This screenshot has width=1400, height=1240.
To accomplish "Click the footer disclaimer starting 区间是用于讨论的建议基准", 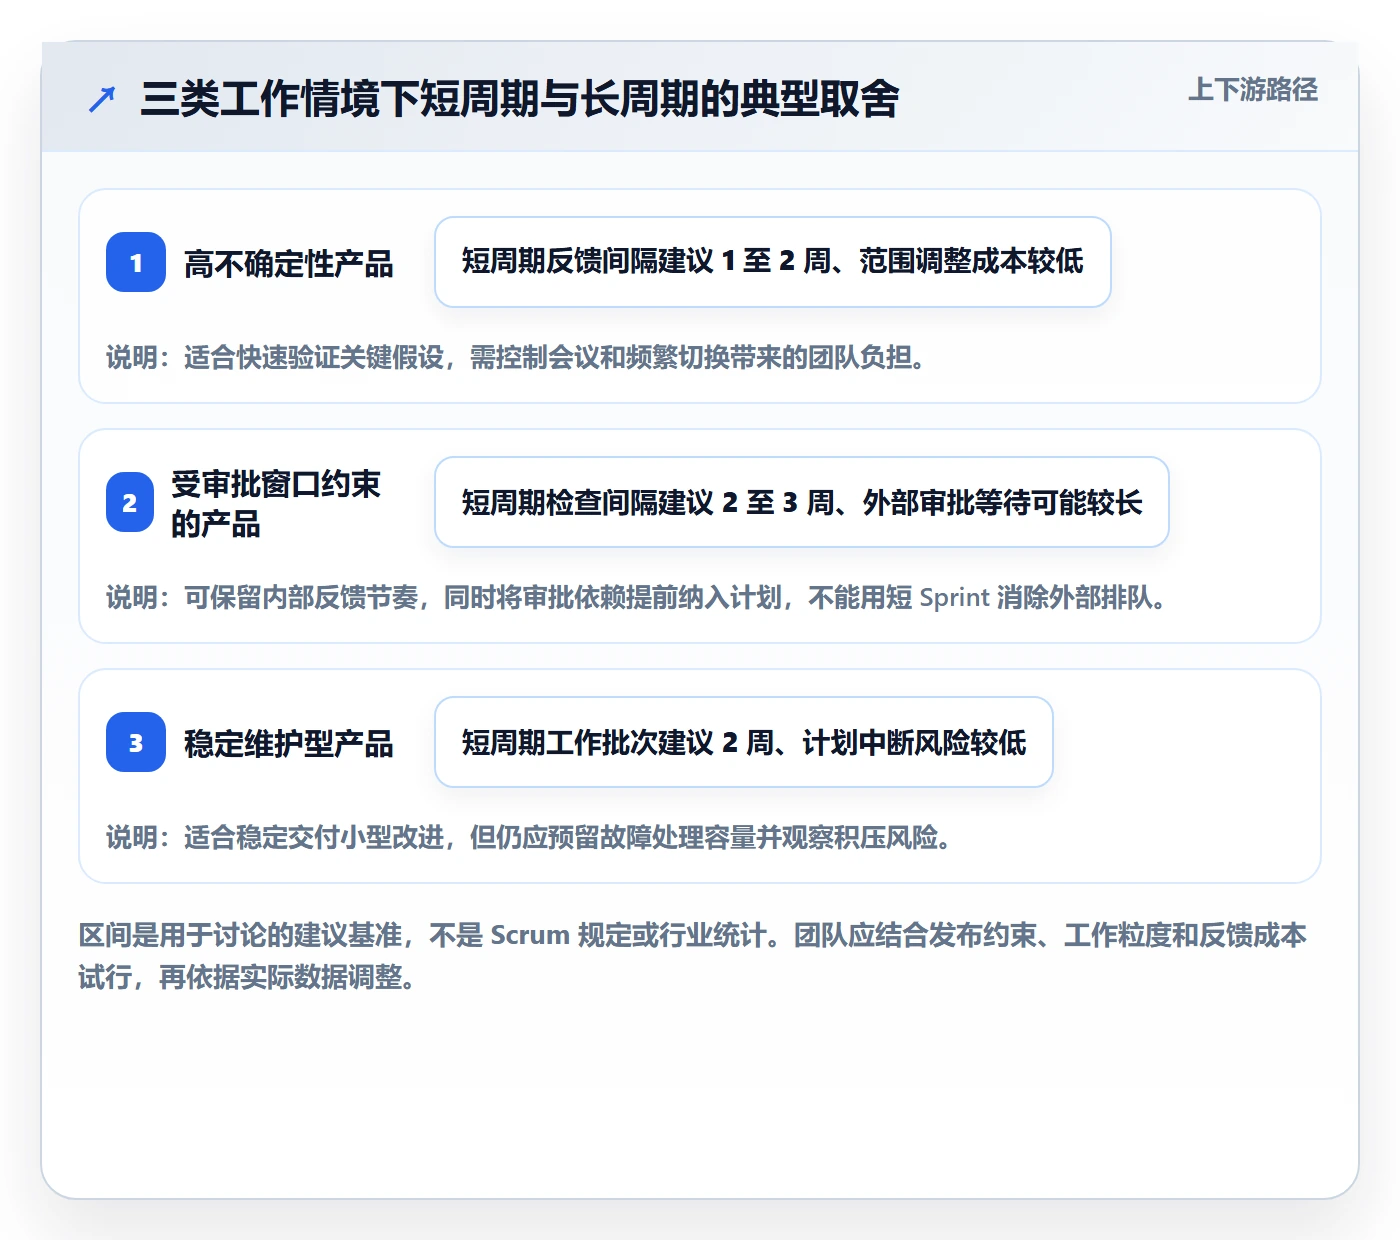I will [693, 956].
